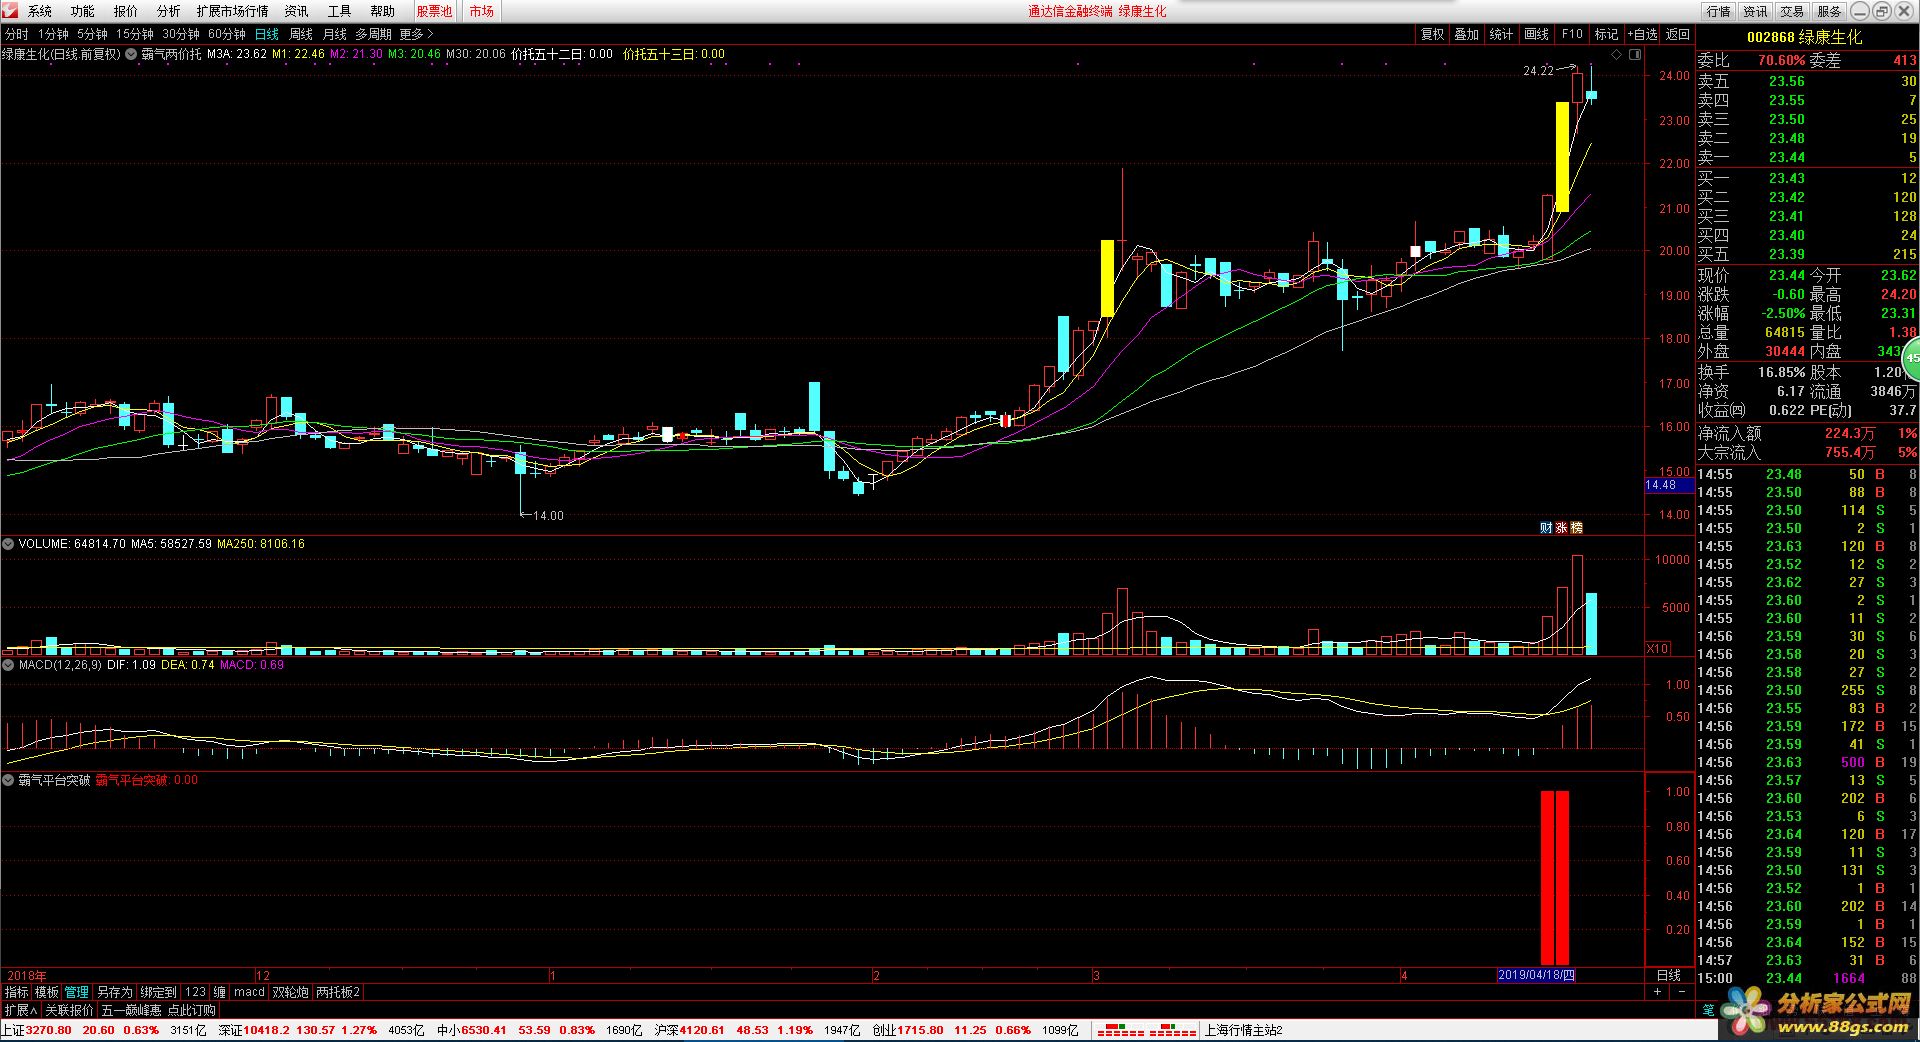
Task: Click the diamond icon above chart
Action: pos(1614,54)
